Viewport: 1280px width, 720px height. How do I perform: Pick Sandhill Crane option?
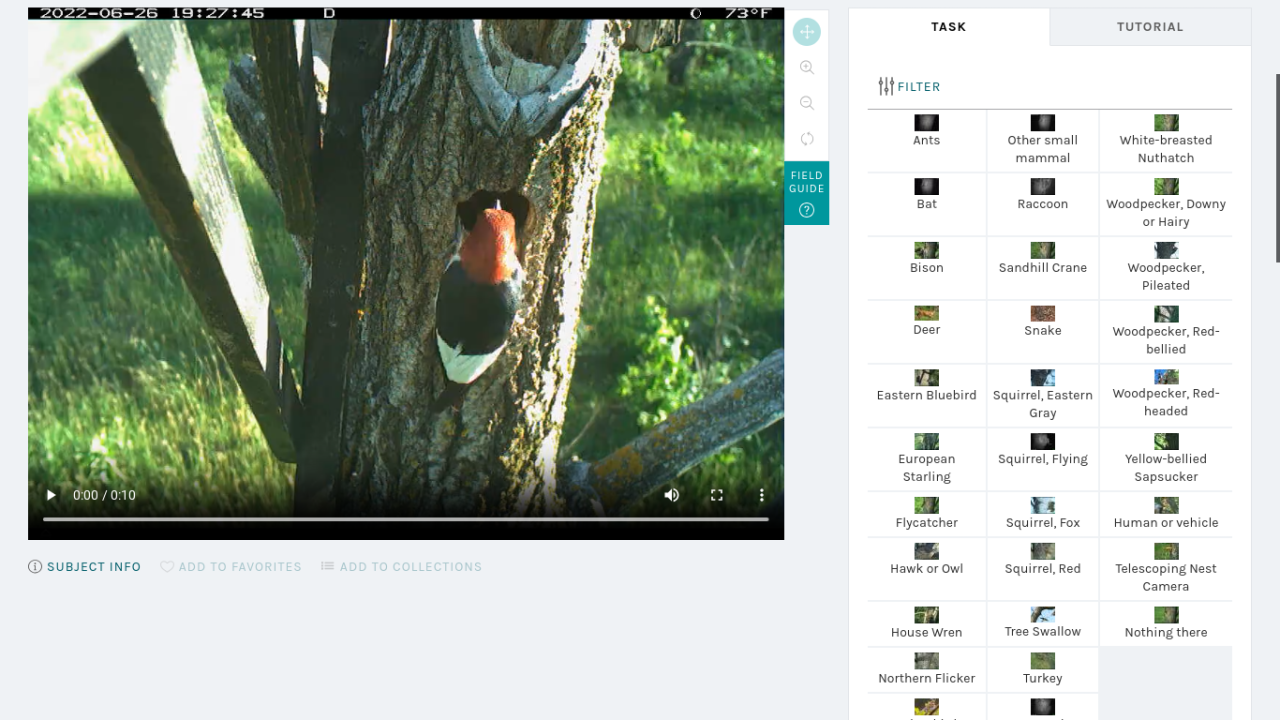coord(1043,268)
